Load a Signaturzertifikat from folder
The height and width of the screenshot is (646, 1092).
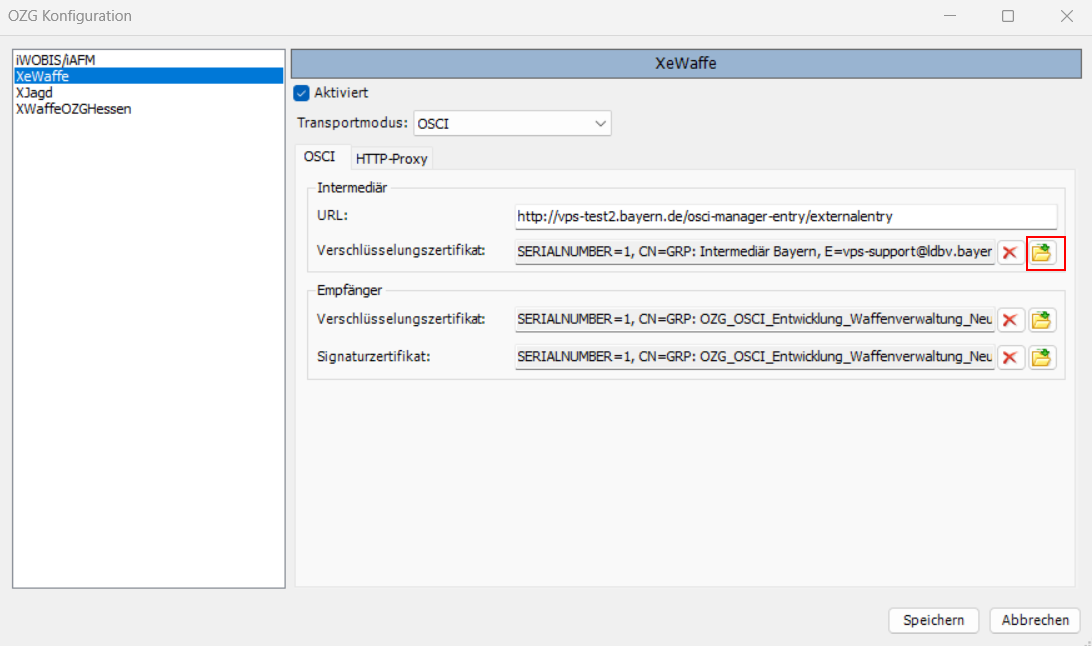click(1043, 357)
